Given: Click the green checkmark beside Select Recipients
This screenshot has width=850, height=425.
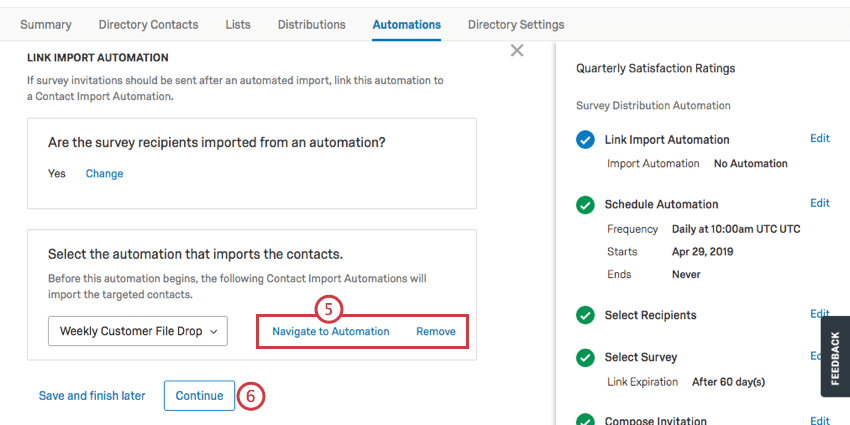Looking at the screenshot, I should (585, 315).
